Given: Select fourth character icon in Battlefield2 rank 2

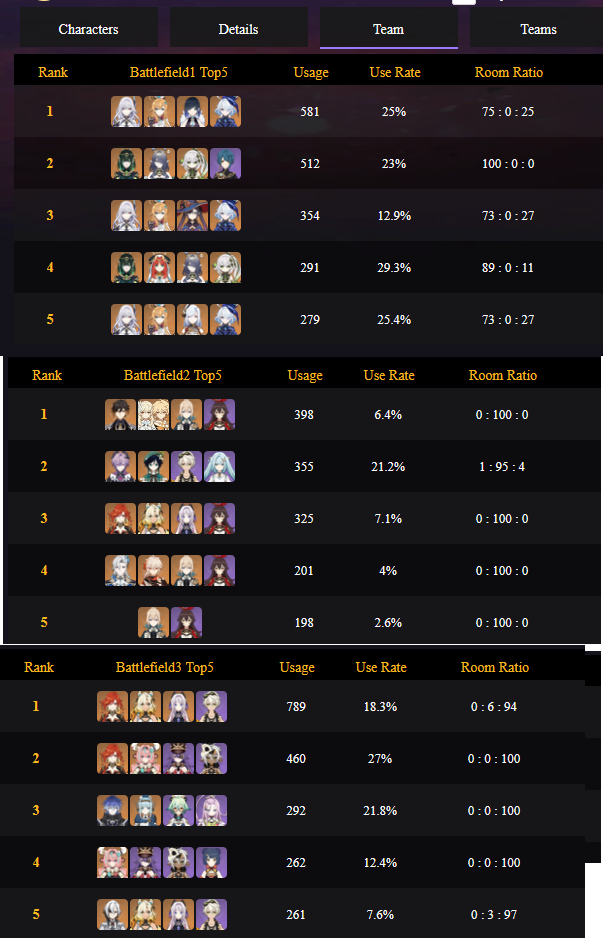Looking at the screenshot, I should [x=219, y=466].
